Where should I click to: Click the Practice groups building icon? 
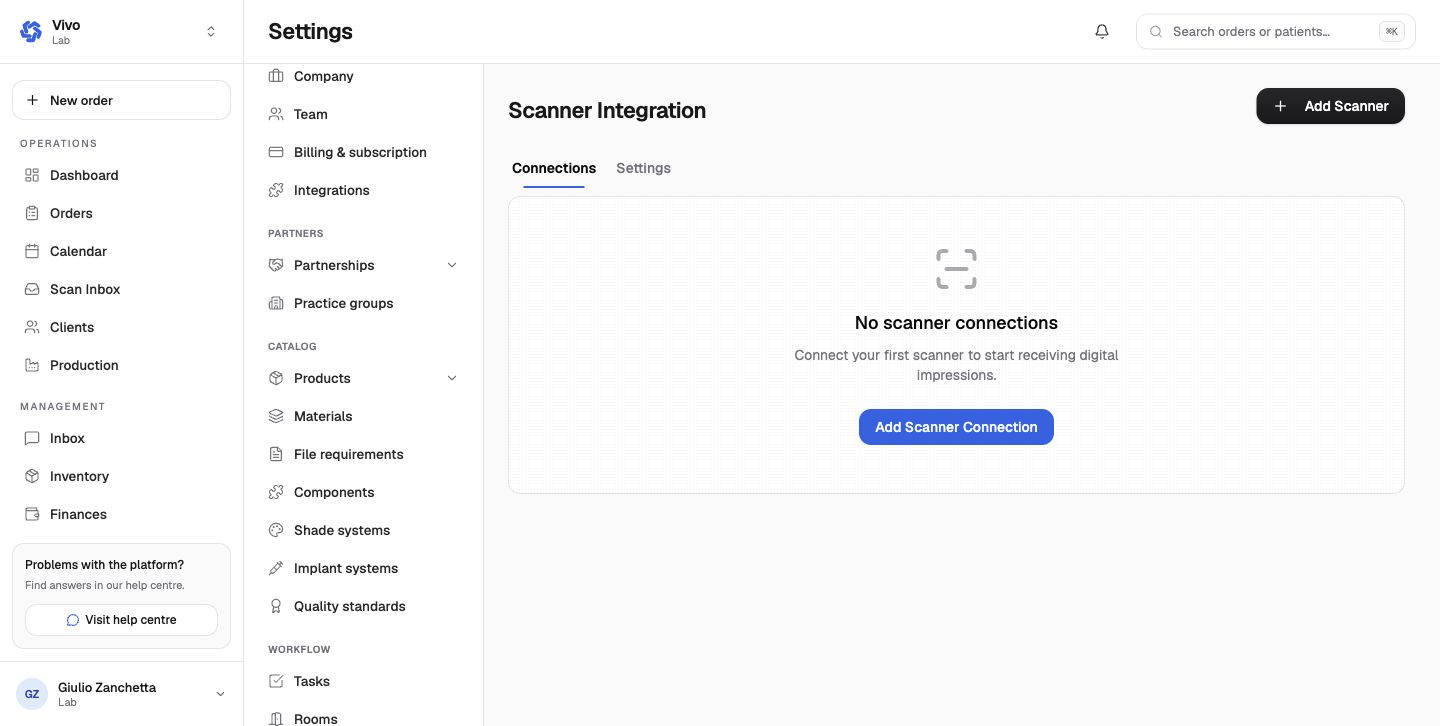[x=276, y=303]
